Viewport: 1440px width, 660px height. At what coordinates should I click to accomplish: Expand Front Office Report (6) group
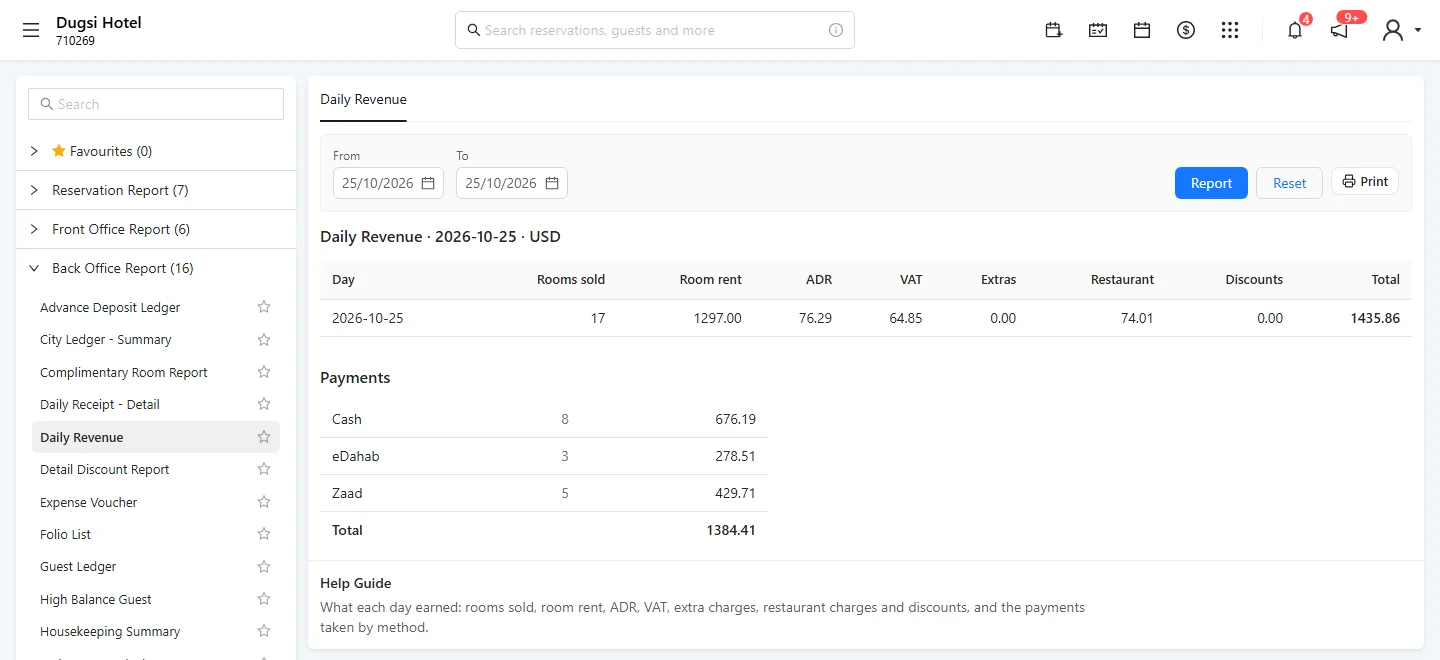tap(156, 229)
